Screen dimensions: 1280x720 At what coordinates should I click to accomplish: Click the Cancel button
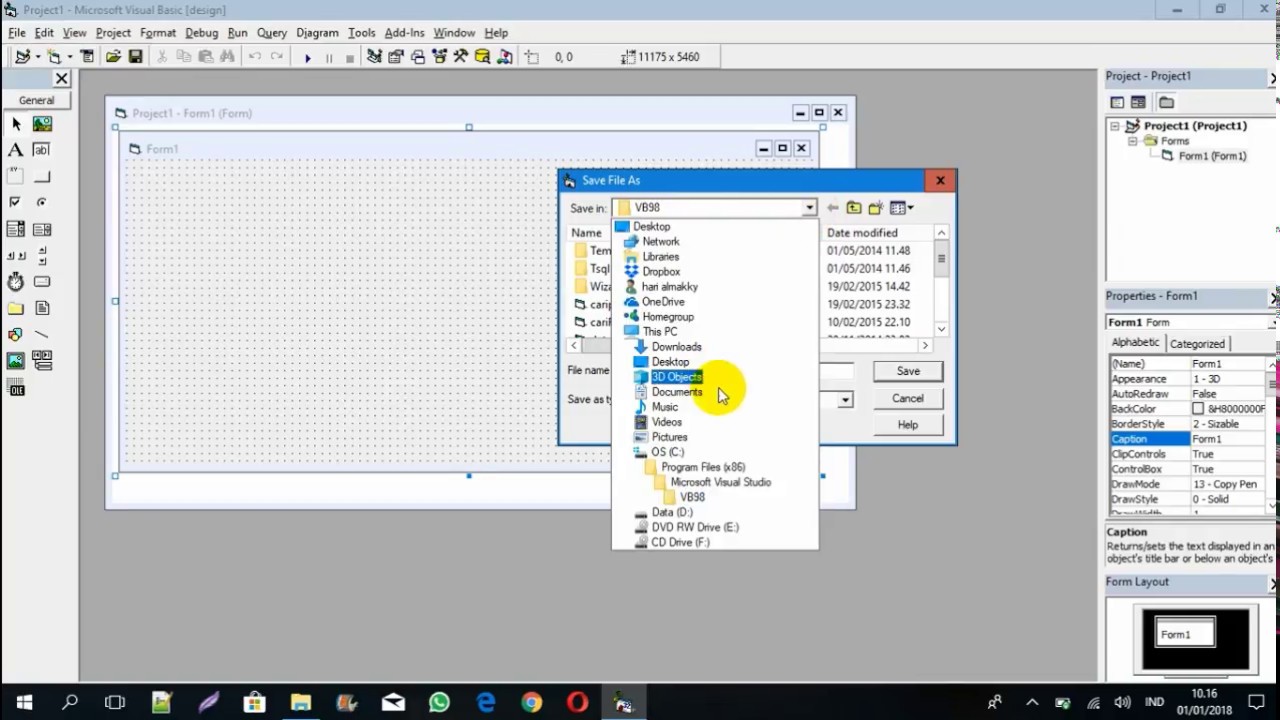[x=908, y=398]
